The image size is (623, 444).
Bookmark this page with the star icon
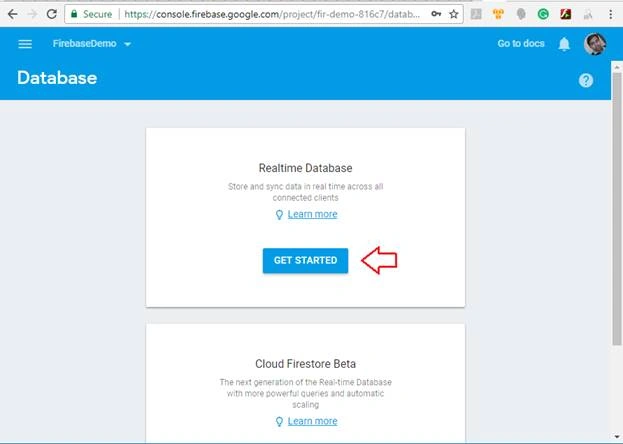point(454,14)
